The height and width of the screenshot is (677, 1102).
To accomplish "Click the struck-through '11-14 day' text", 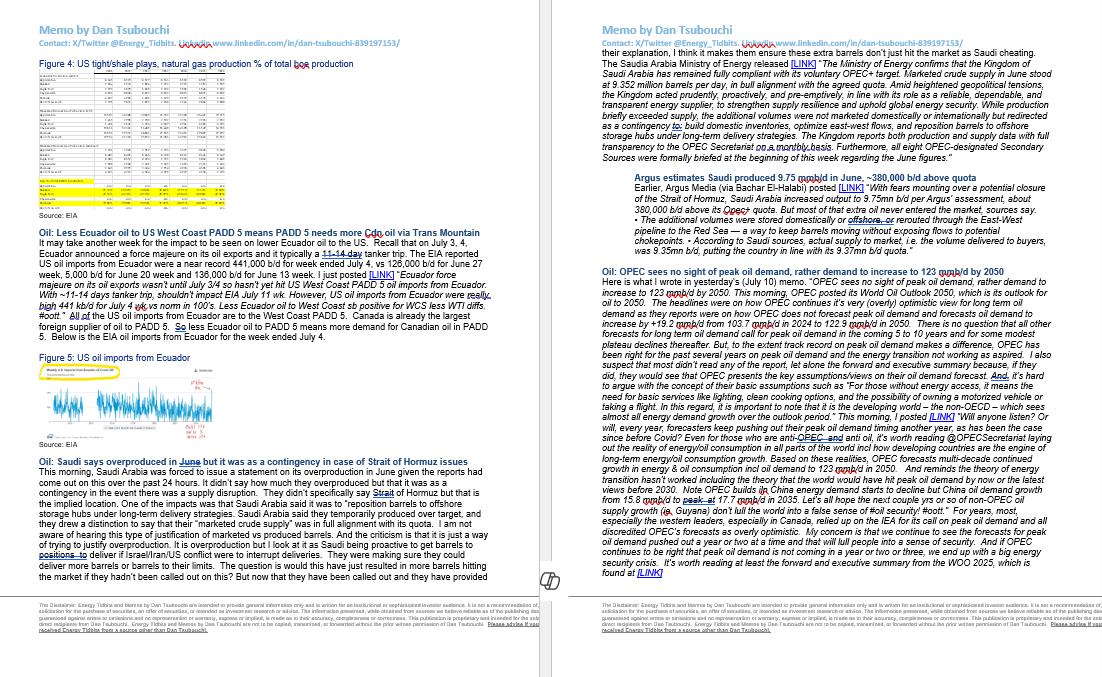I will point(342,254).
